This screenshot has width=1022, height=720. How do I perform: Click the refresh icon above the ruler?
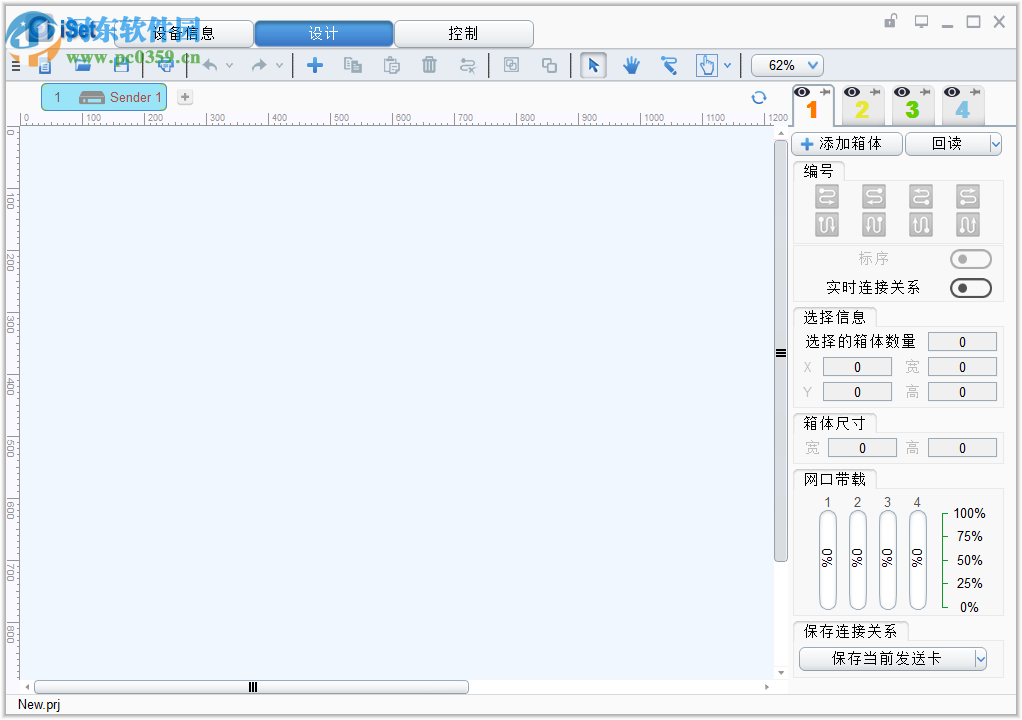[759, 97]
